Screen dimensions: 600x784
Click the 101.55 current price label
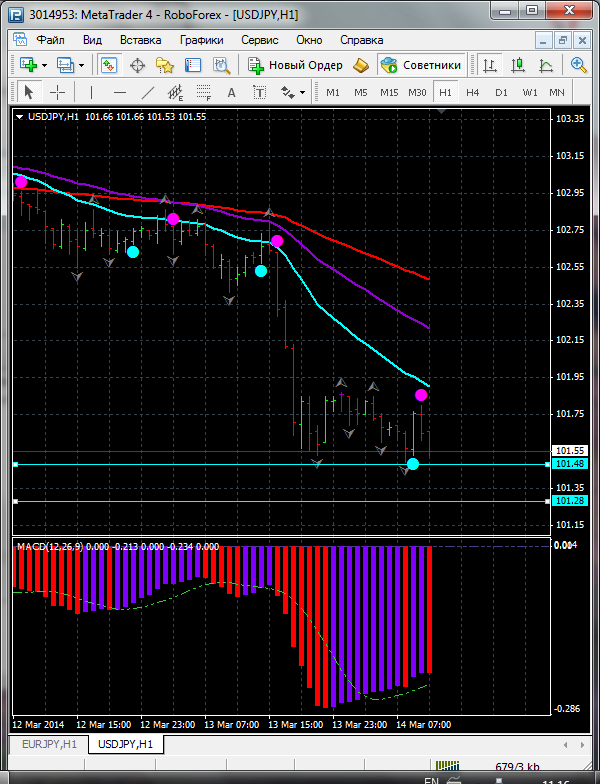point(570,451)
